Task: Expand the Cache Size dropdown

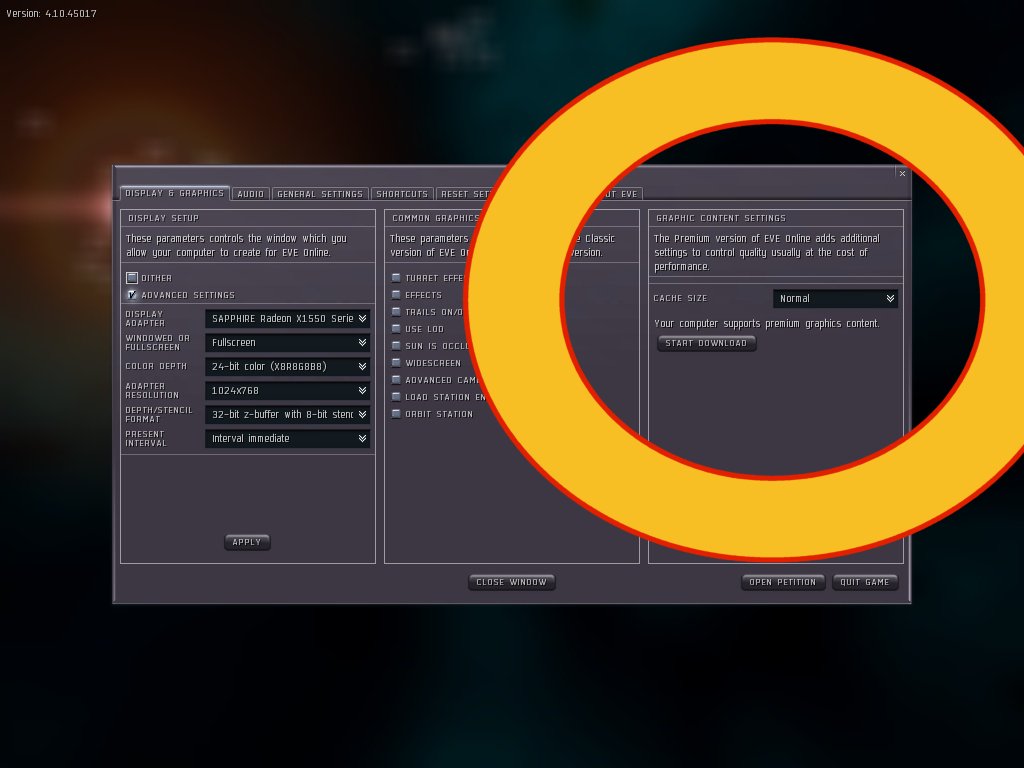Action: tap(835, 298)
